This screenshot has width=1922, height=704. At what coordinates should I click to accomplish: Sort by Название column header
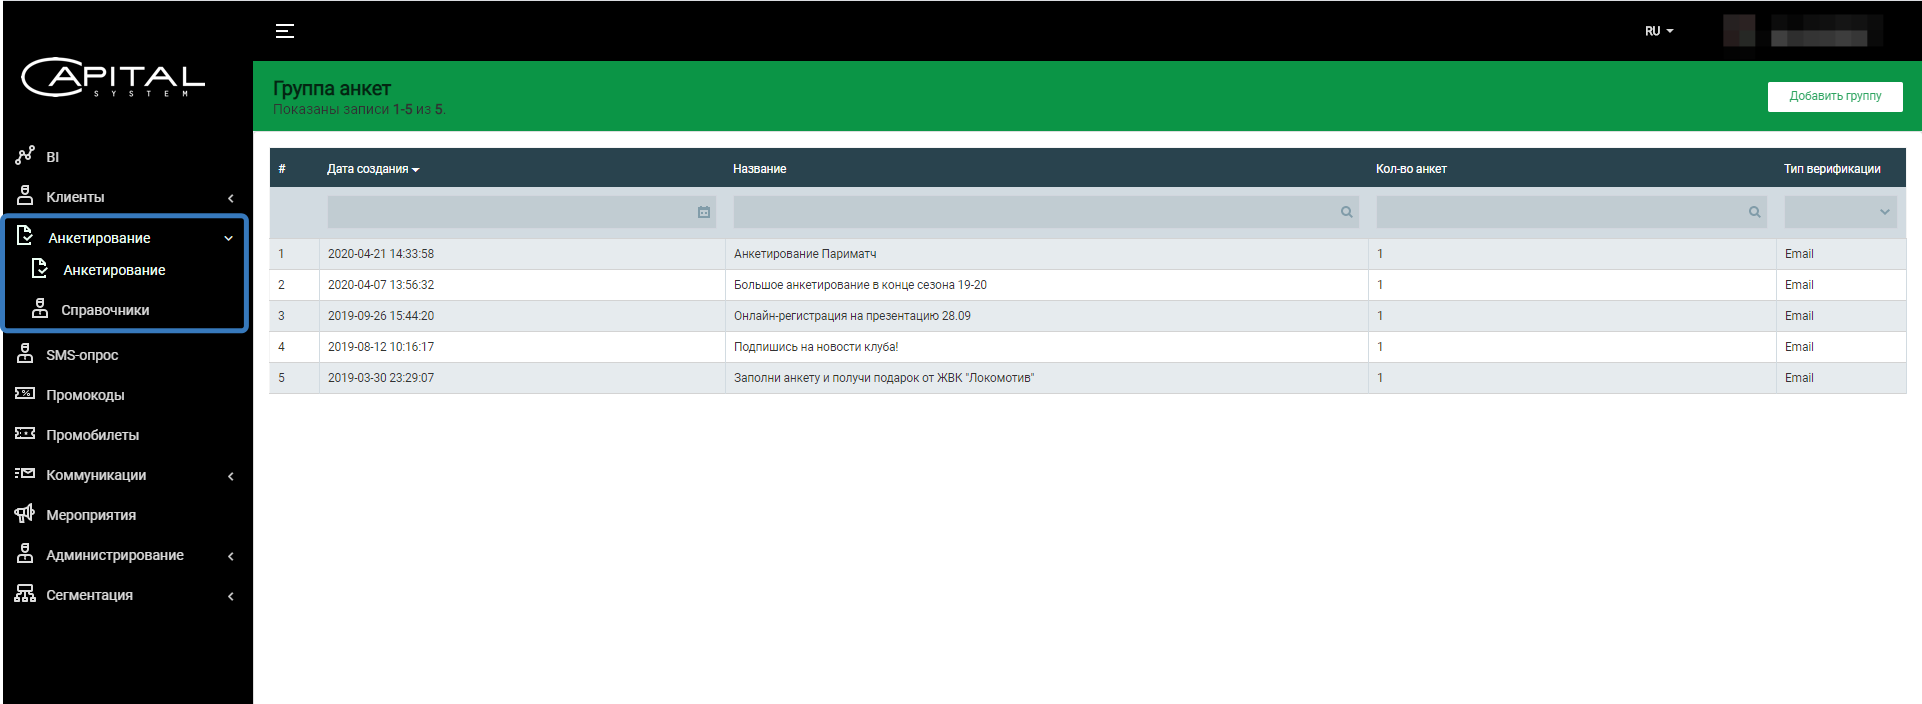pyautogui.click(x=759, y=169)
